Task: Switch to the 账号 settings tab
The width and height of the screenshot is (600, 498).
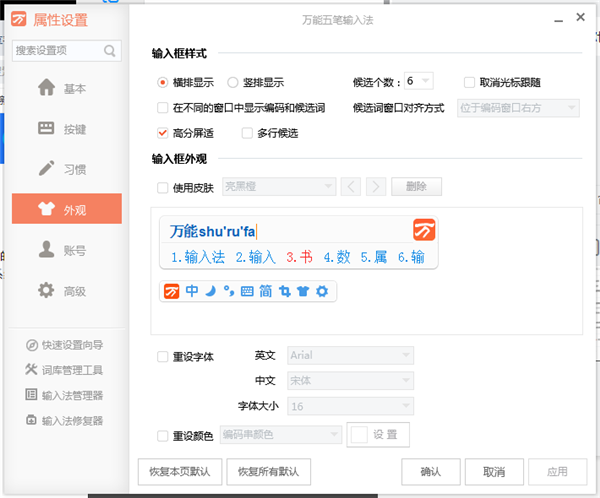Action: pyautogui.click(x=67, y=250)
